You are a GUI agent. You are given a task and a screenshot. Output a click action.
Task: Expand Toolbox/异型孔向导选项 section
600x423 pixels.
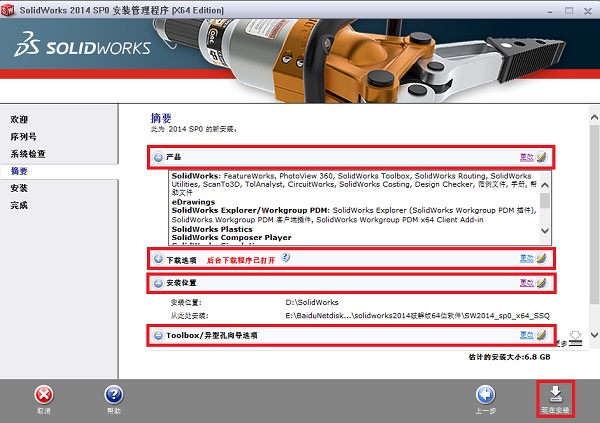pyautogui.click(x=158, y=336)
